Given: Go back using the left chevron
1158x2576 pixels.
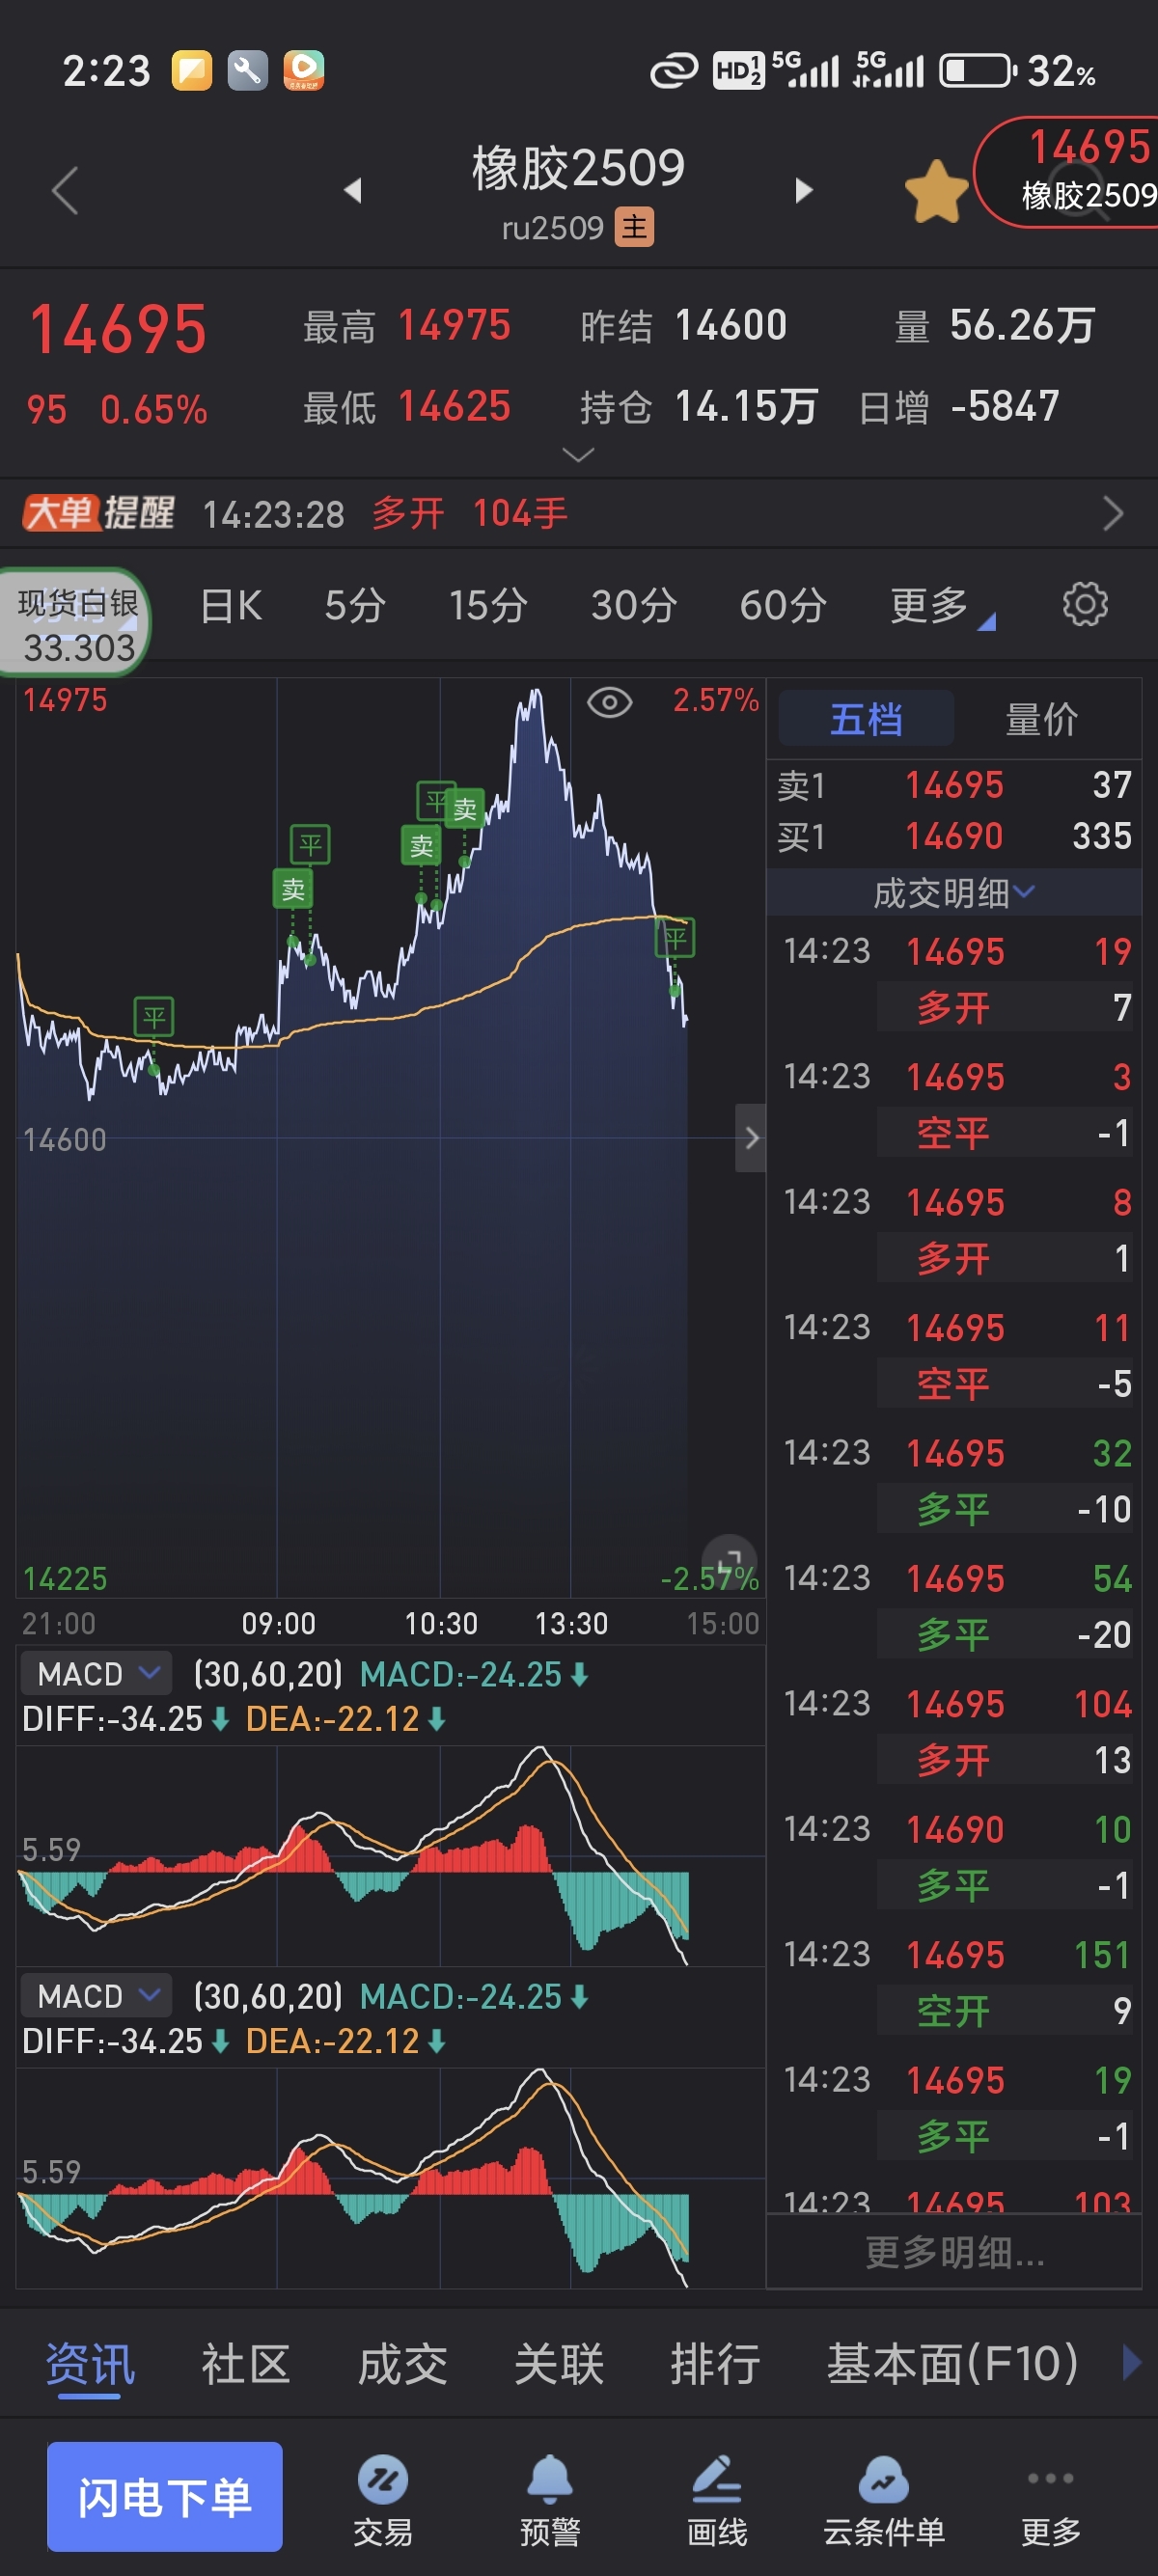Looking at the screenshot, I should point(65,190).
